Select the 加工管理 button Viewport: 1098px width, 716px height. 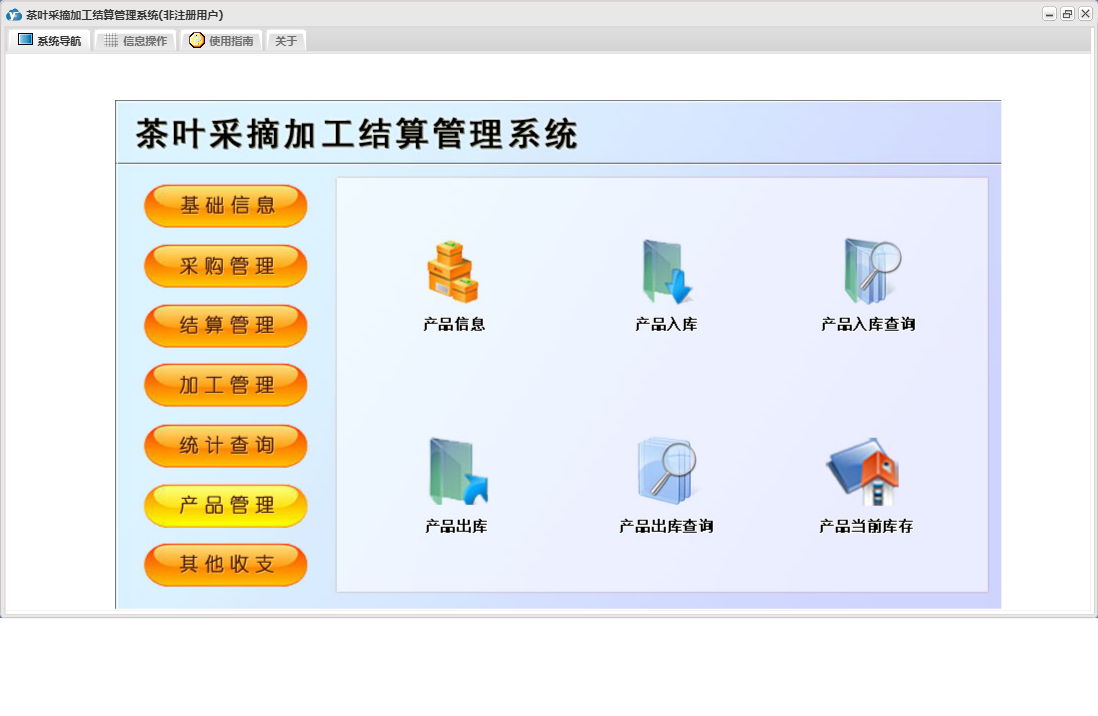[x=225, y=385]
